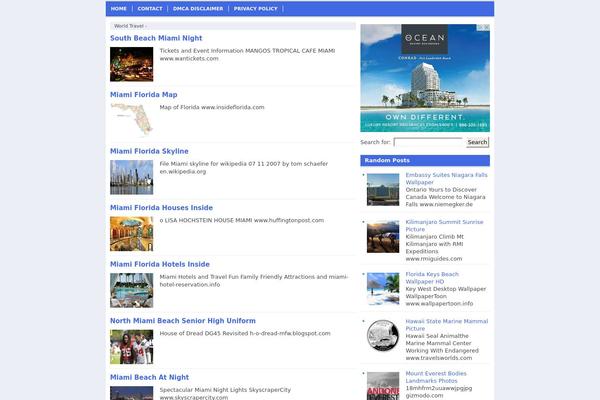600x400 pixels.
Task: Open the Miami Beach At Night post
Action: [x=150, y=377]
